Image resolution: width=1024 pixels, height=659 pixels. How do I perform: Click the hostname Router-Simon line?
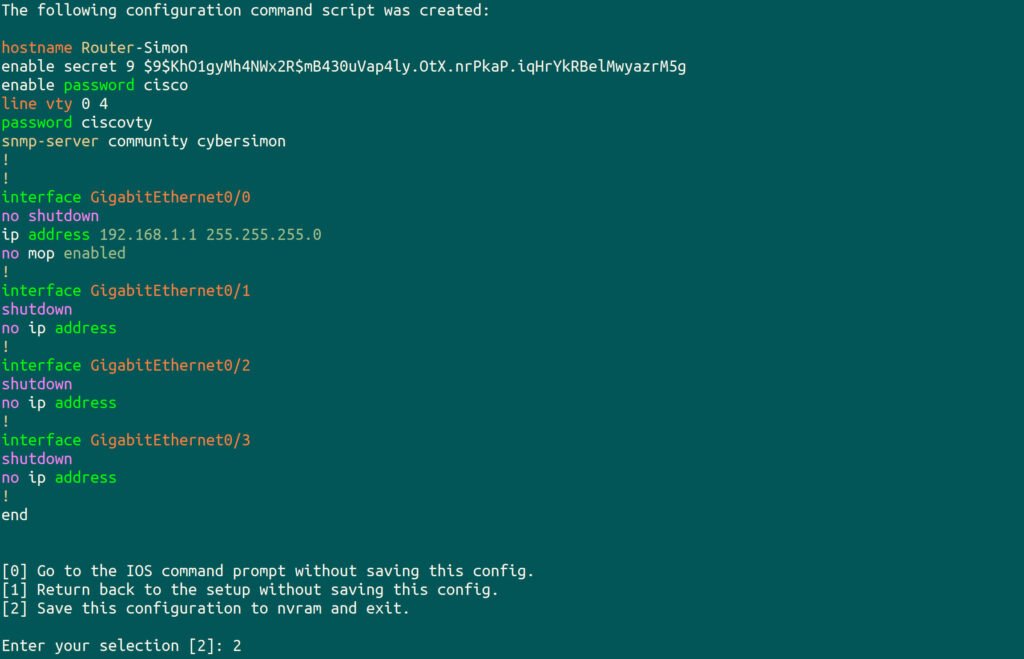coord(94,48)
